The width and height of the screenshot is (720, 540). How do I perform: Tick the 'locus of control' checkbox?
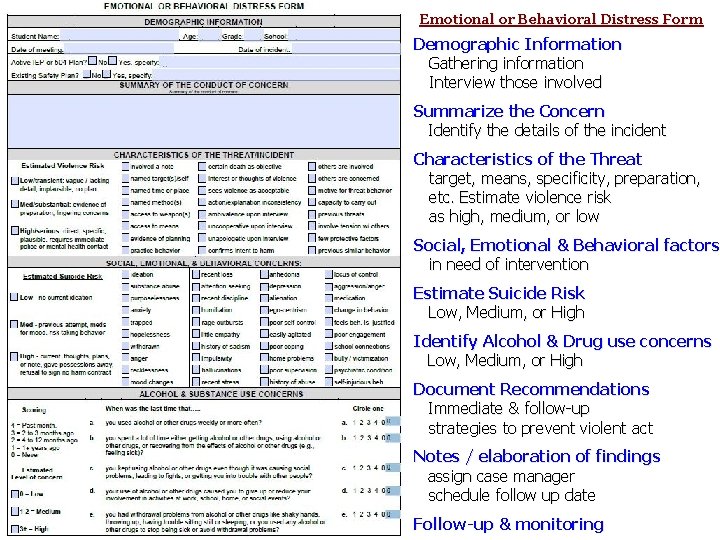329,274
